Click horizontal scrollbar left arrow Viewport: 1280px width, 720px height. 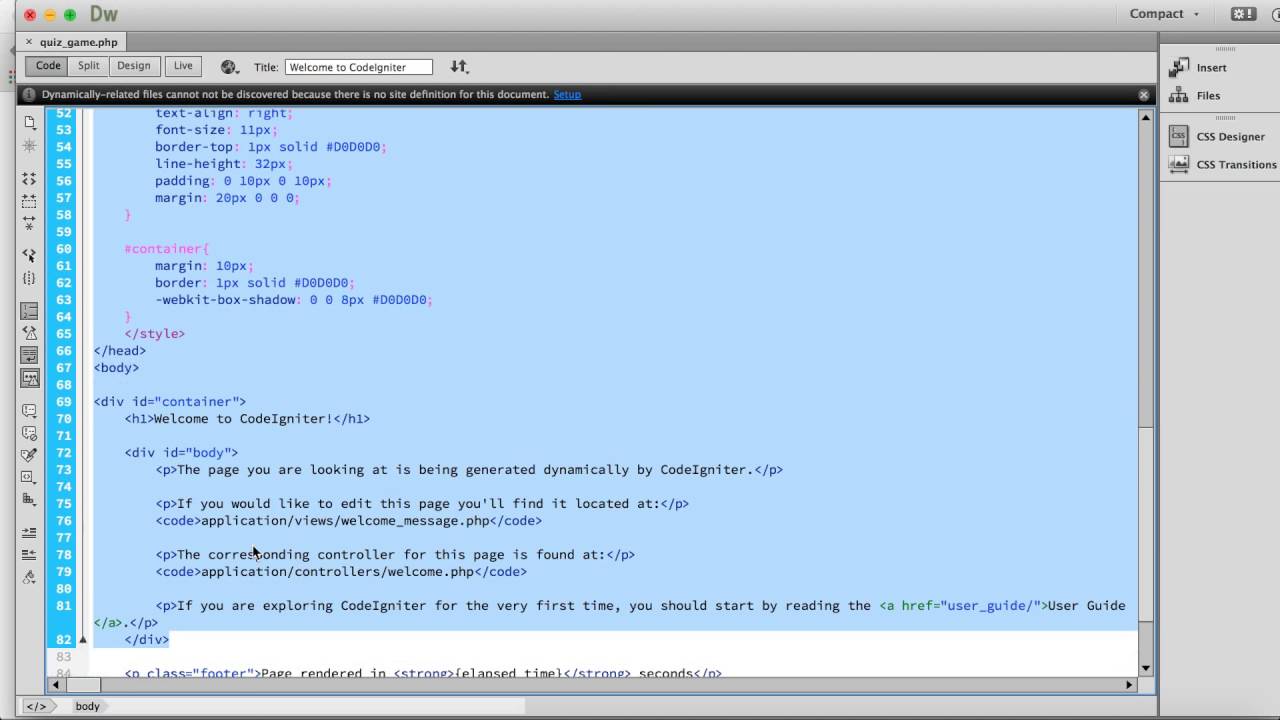tap(56, 685)
